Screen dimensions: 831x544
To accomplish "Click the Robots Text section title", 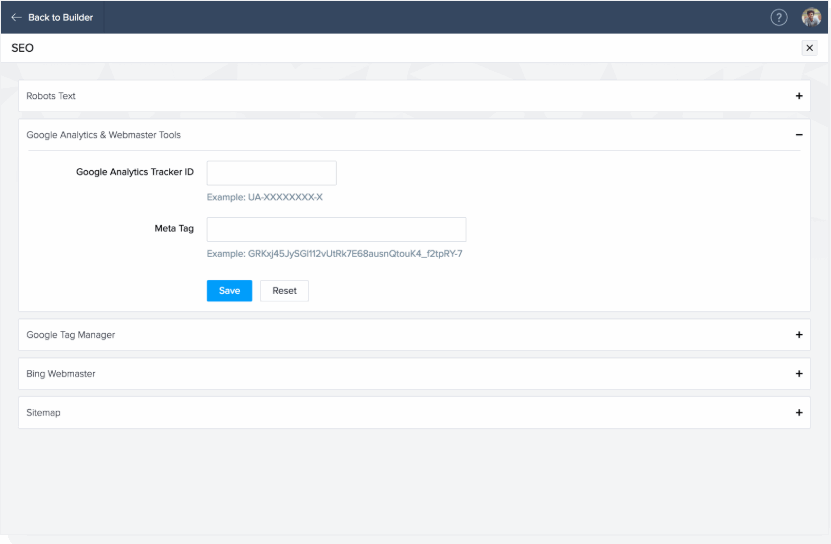I will 51,96.
